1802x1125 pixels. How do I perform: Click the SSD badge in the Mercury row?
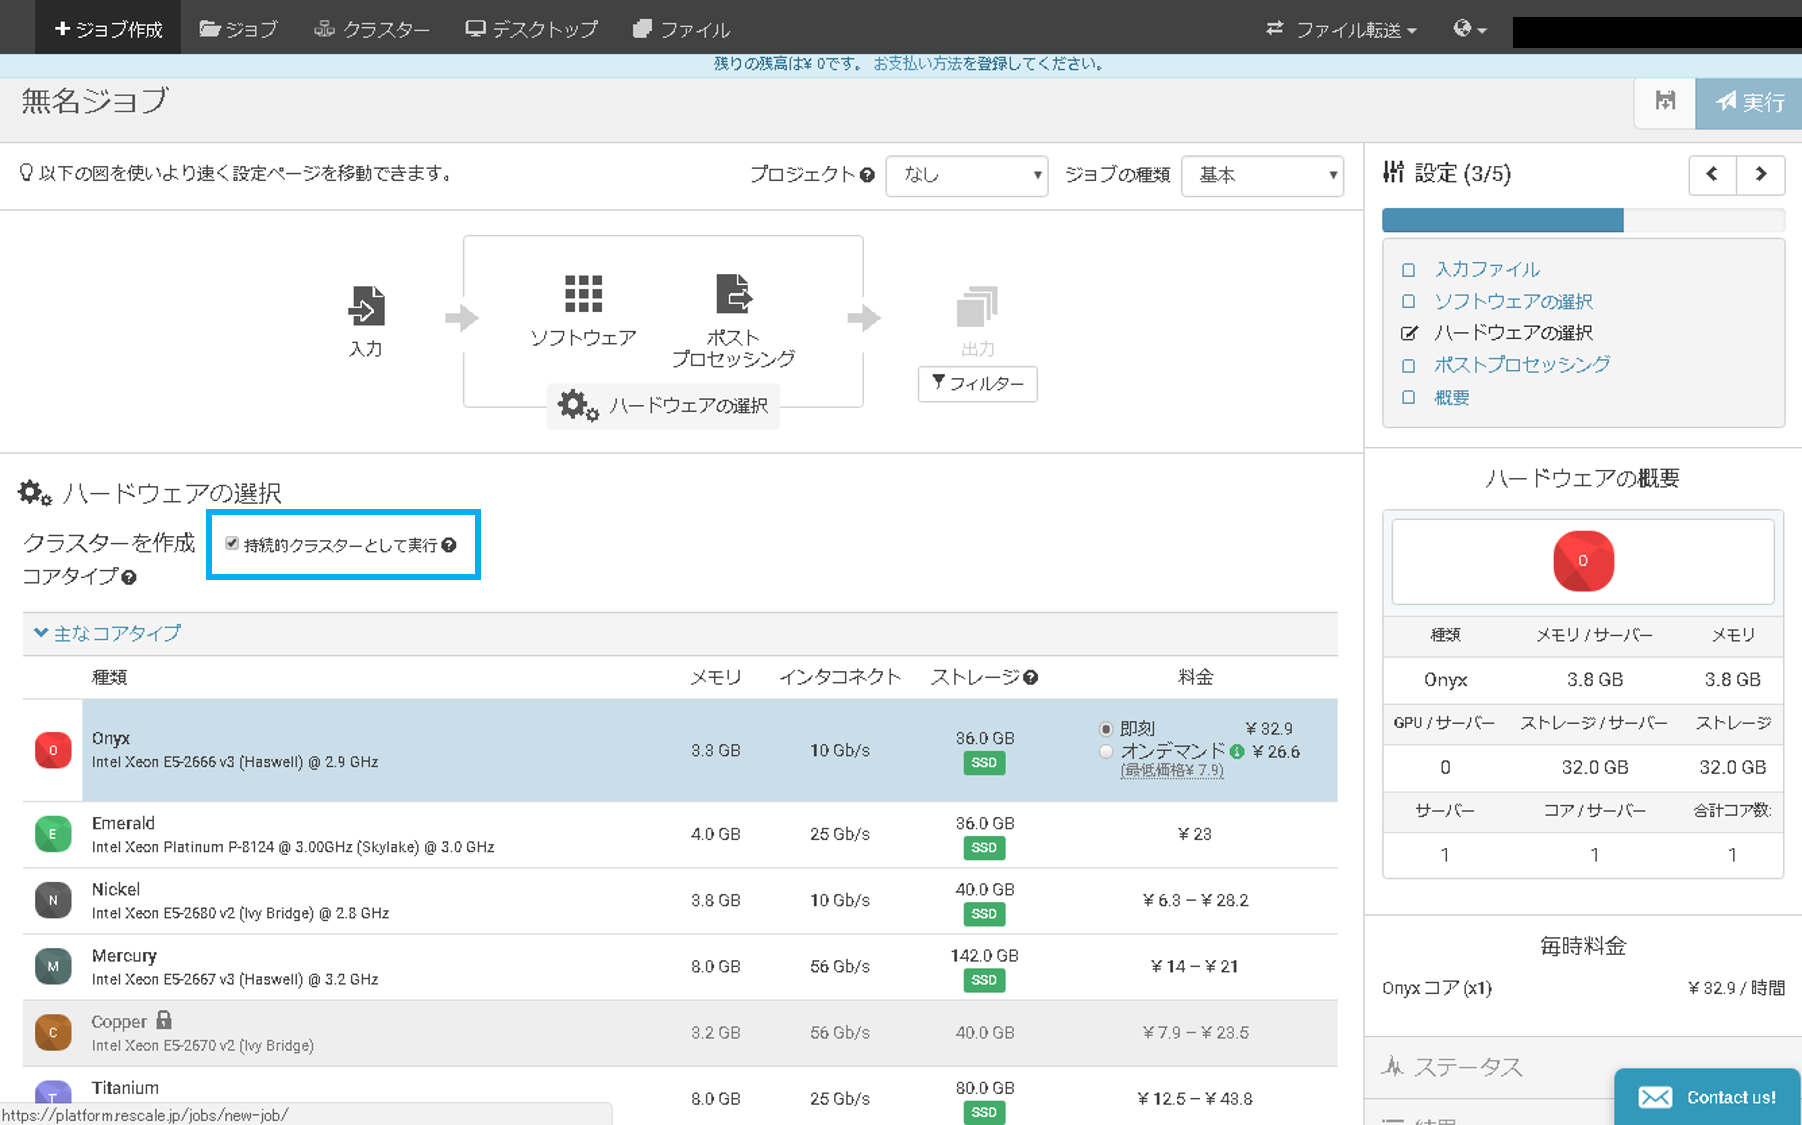click(x=984, y=980)
